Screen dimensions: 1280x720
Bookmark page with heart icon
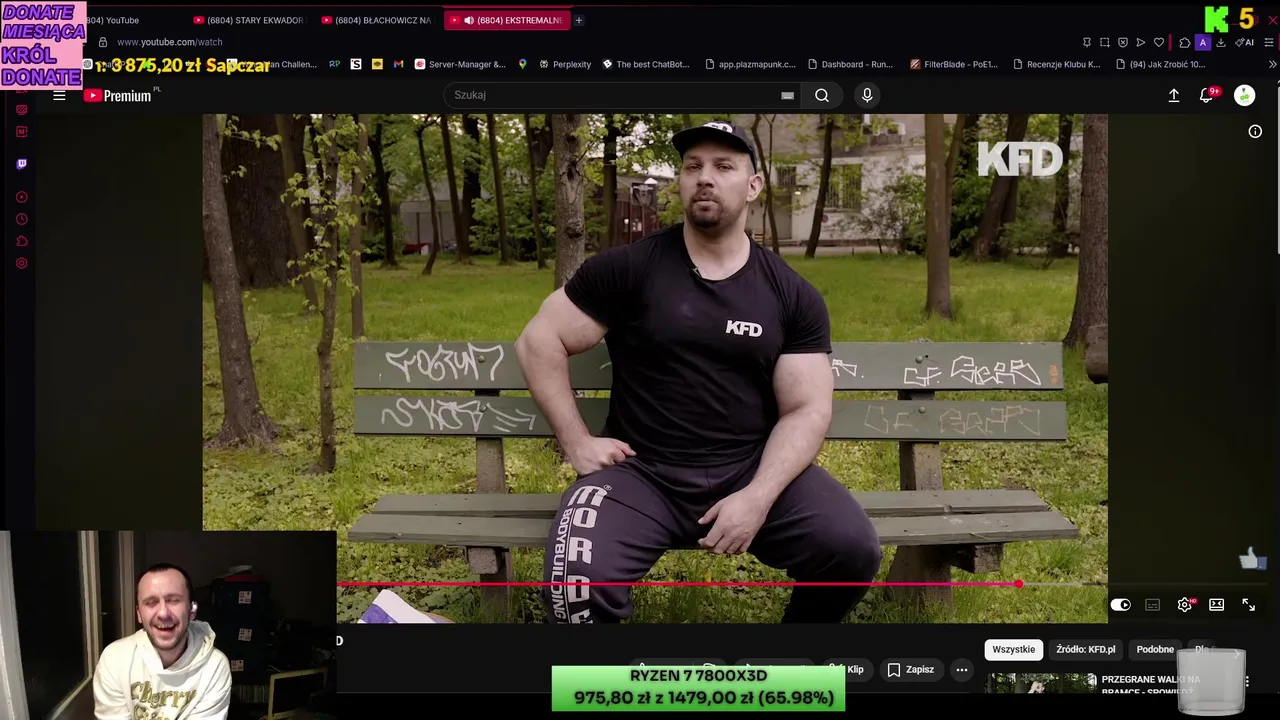(1159, 42)
